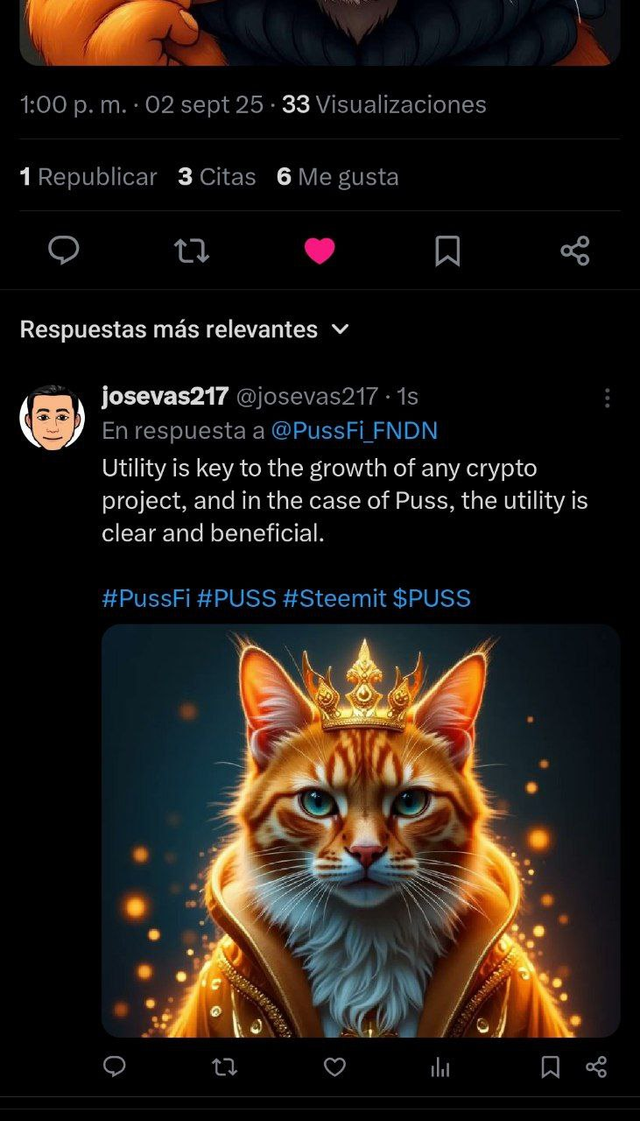View the 3 Citas quotes list
Image resolution: width=640 pixels, height=1121 pixels.
click(x=217, y=177)
